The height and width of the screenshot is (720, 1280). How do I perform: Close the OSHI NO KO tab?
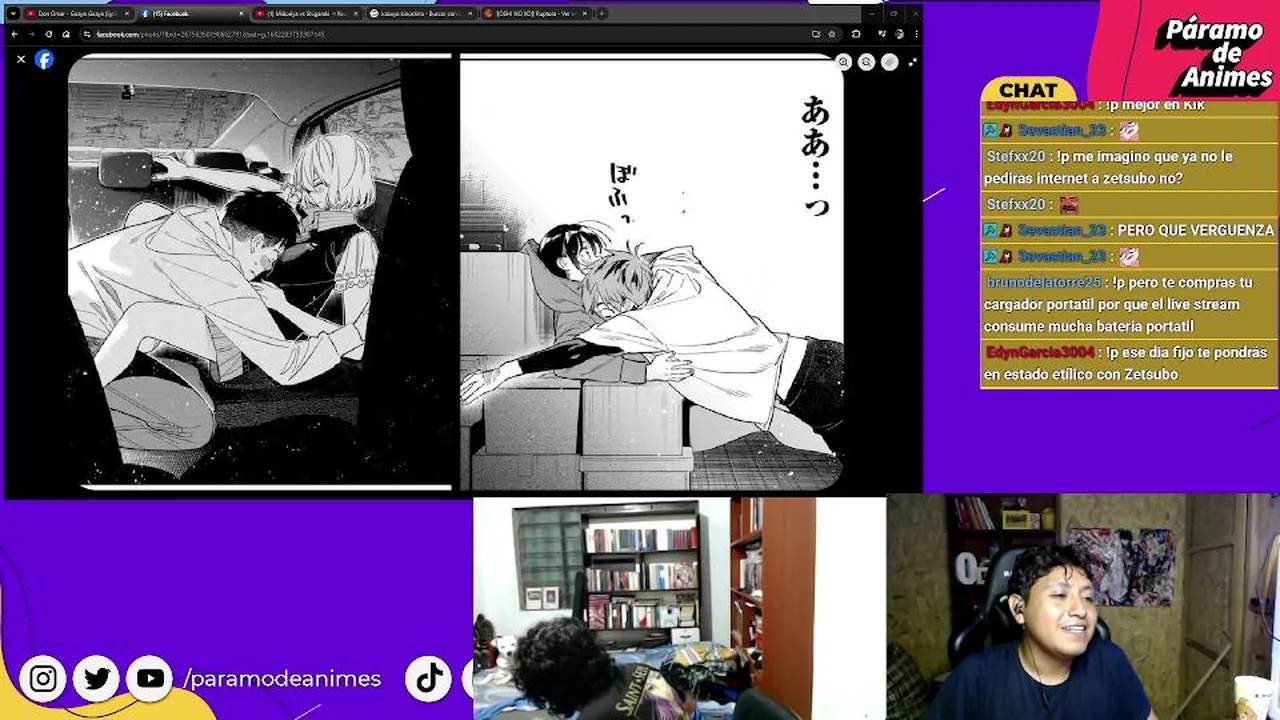click(x=585, y=14)
